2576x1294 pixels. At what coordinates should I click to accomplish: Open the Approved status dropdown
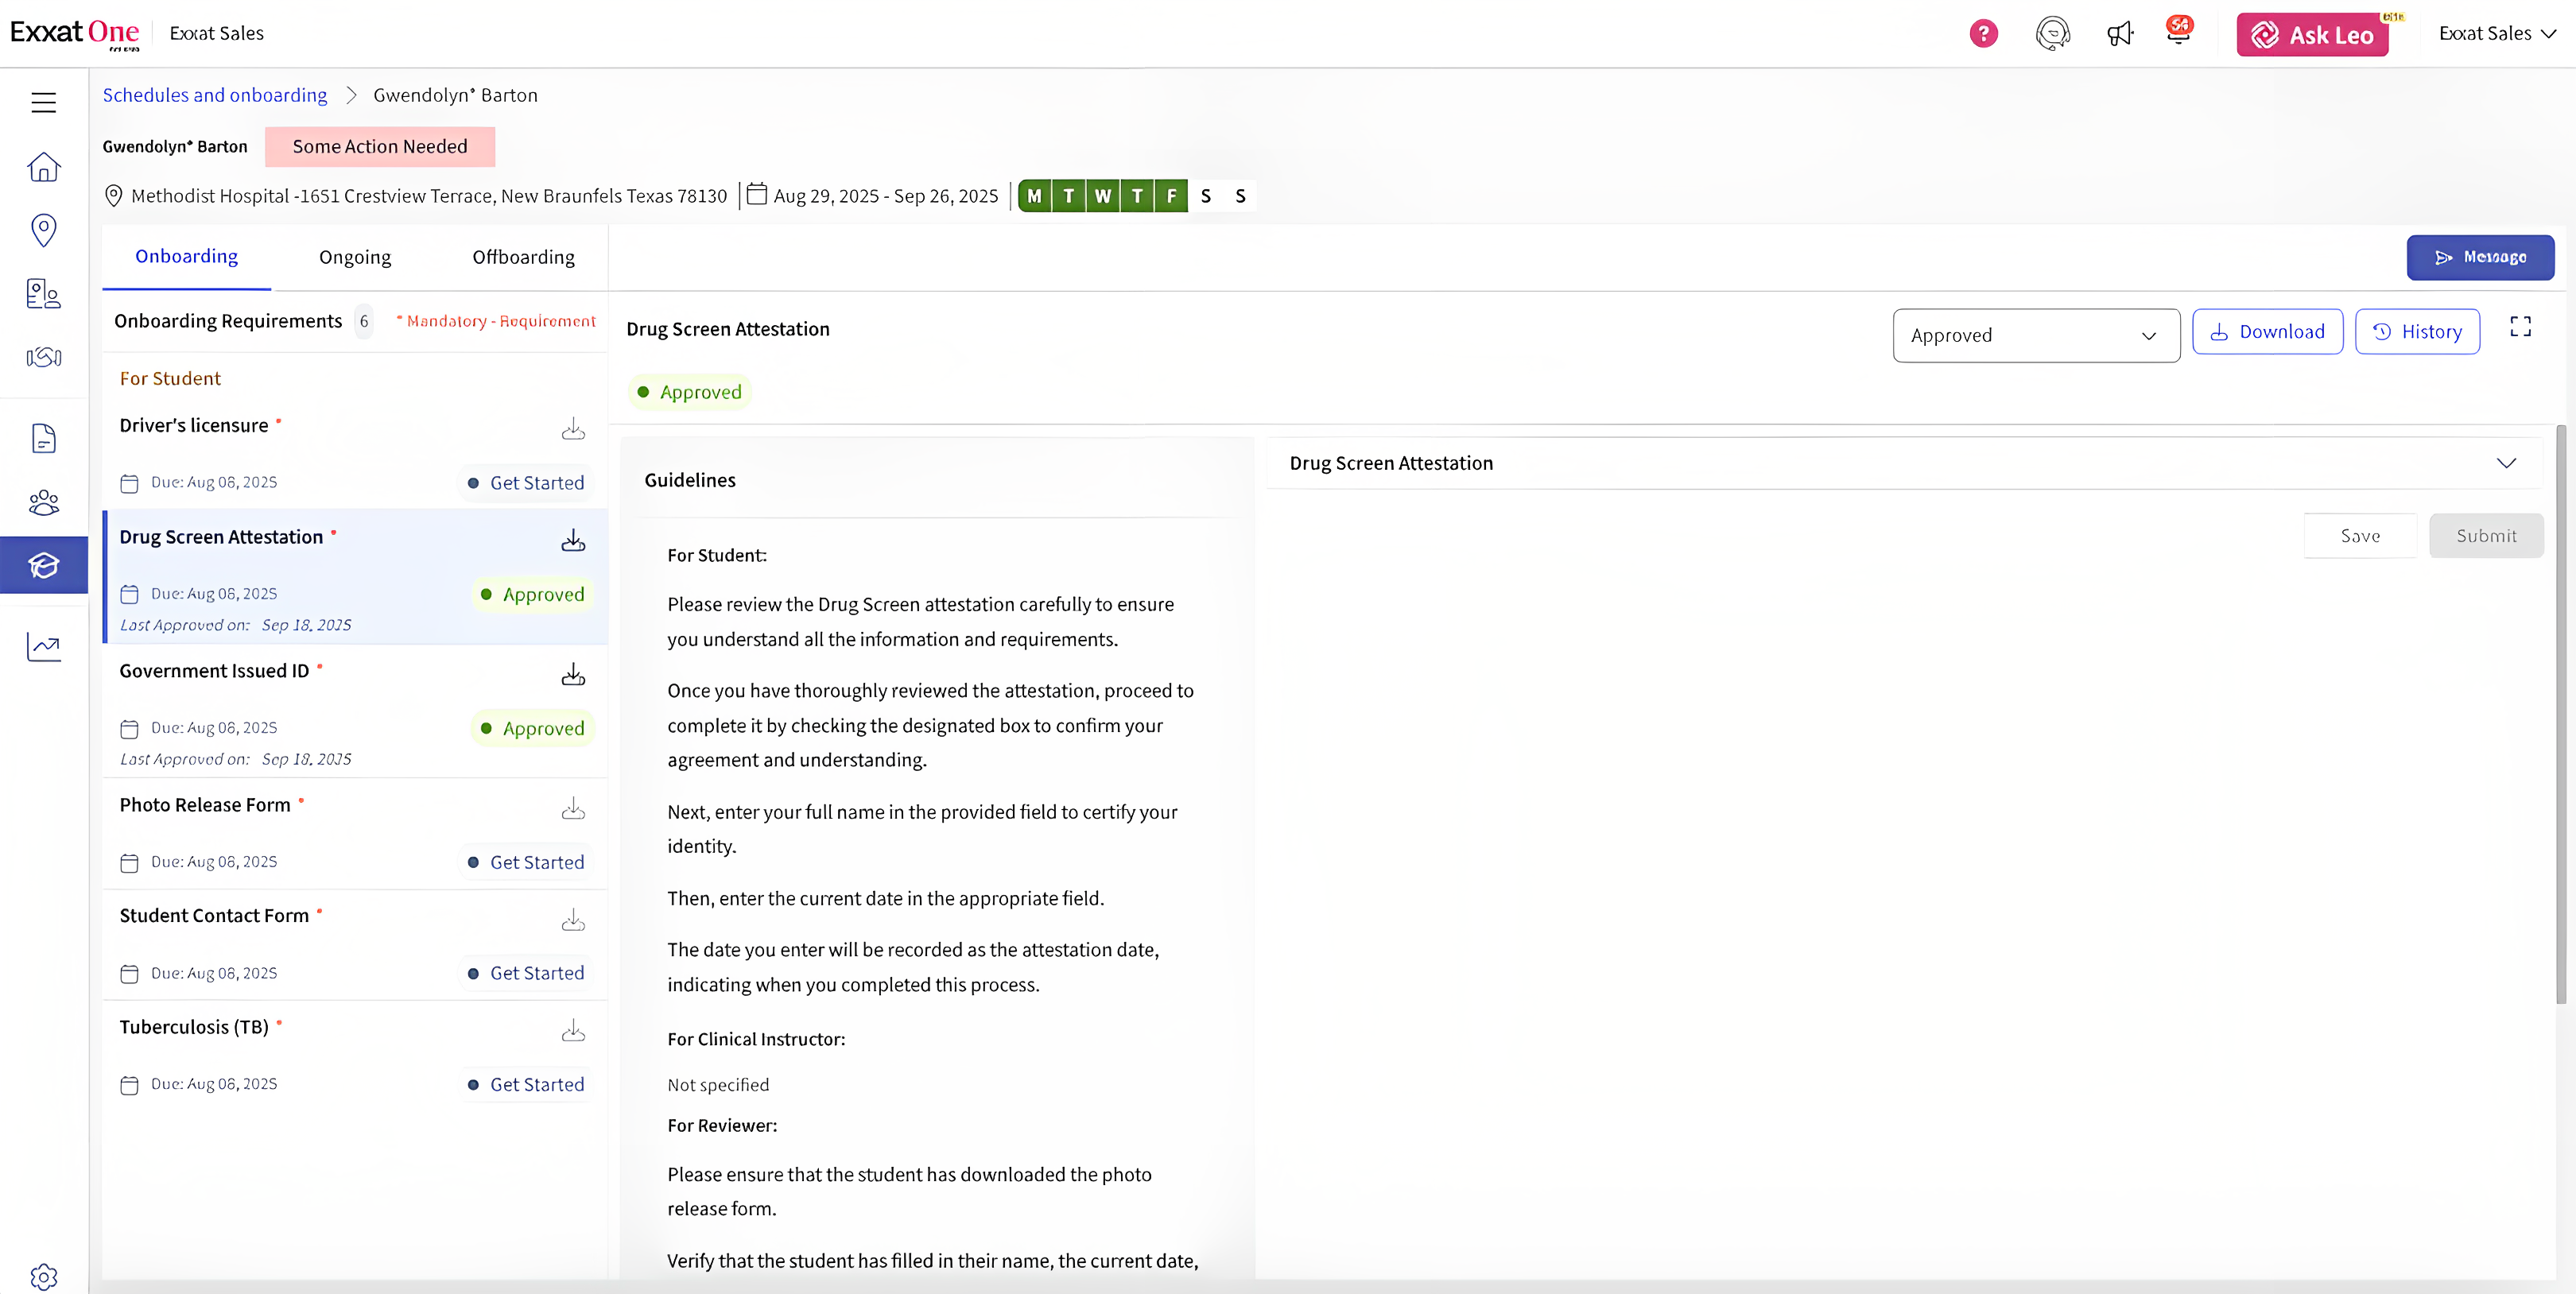click(x=2035, y=335)
